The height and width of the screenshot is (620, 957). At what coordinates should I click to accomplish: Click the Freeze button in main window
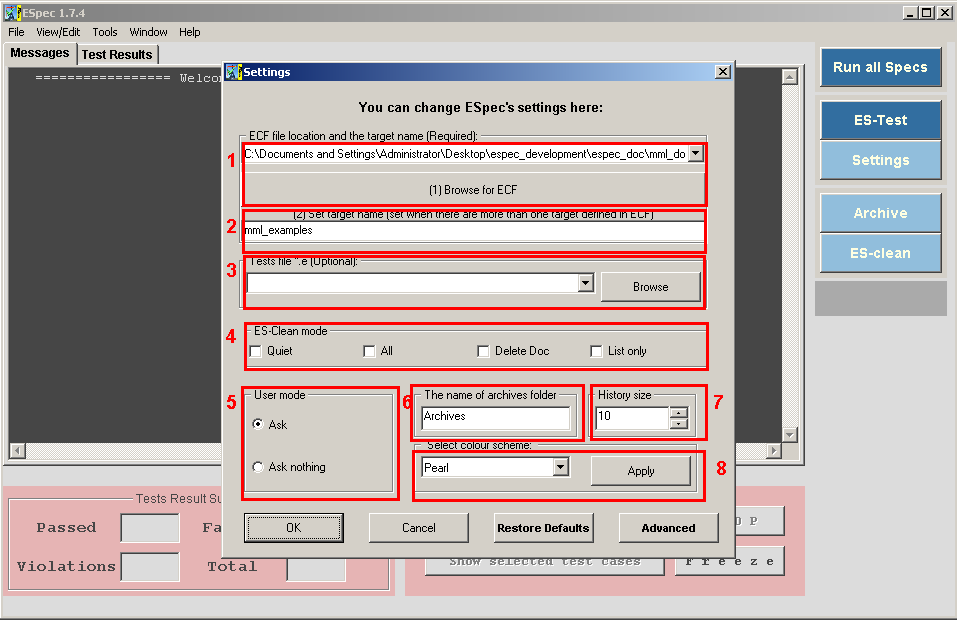[x=730, y=561]
